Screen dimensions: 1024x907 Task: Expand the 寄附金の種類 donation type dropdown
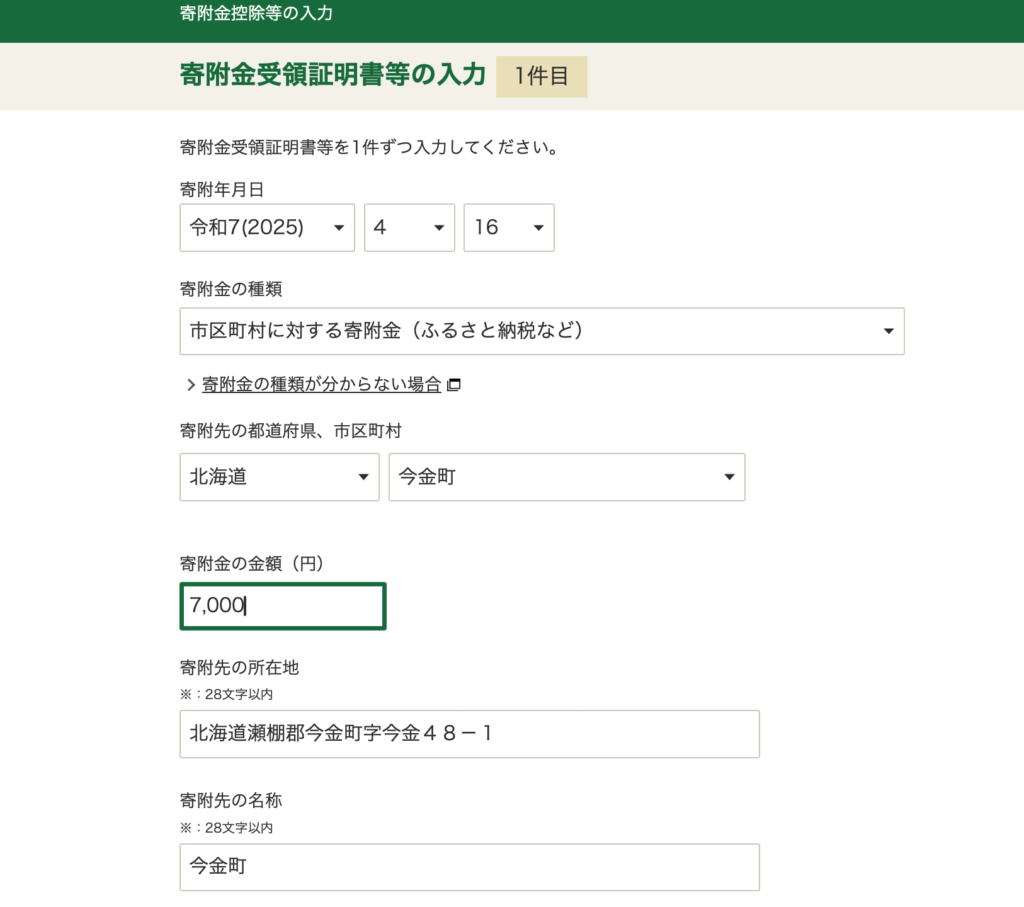(x=541, y=331)
